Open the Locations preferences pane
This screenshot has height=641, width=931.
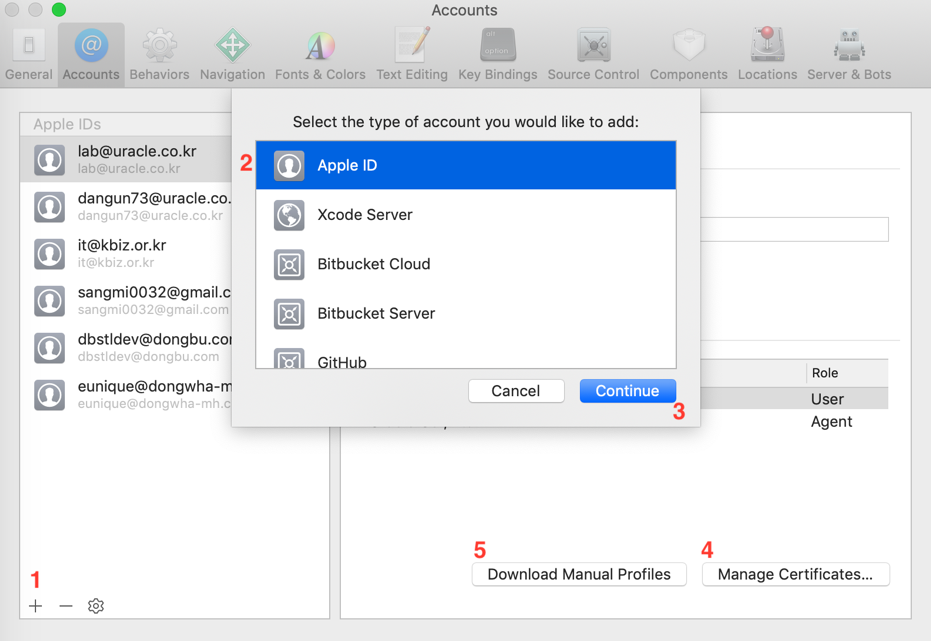(x=767, y=54)
